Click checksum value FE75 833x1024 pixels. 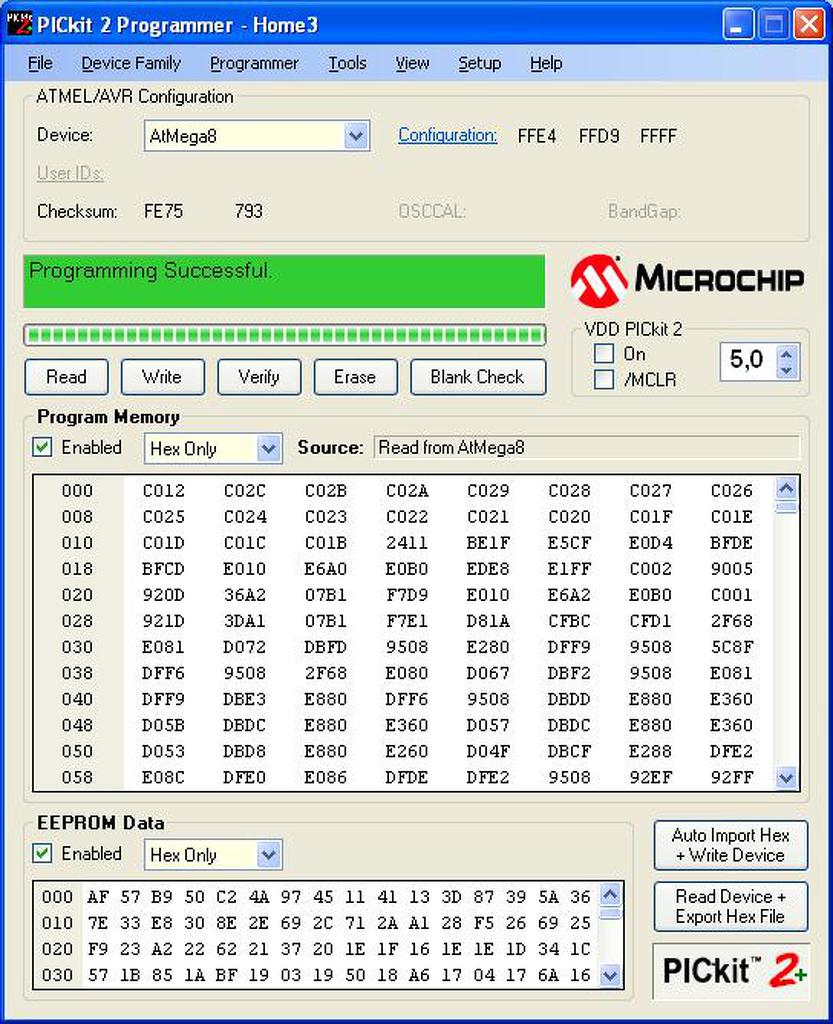point(163,211)
